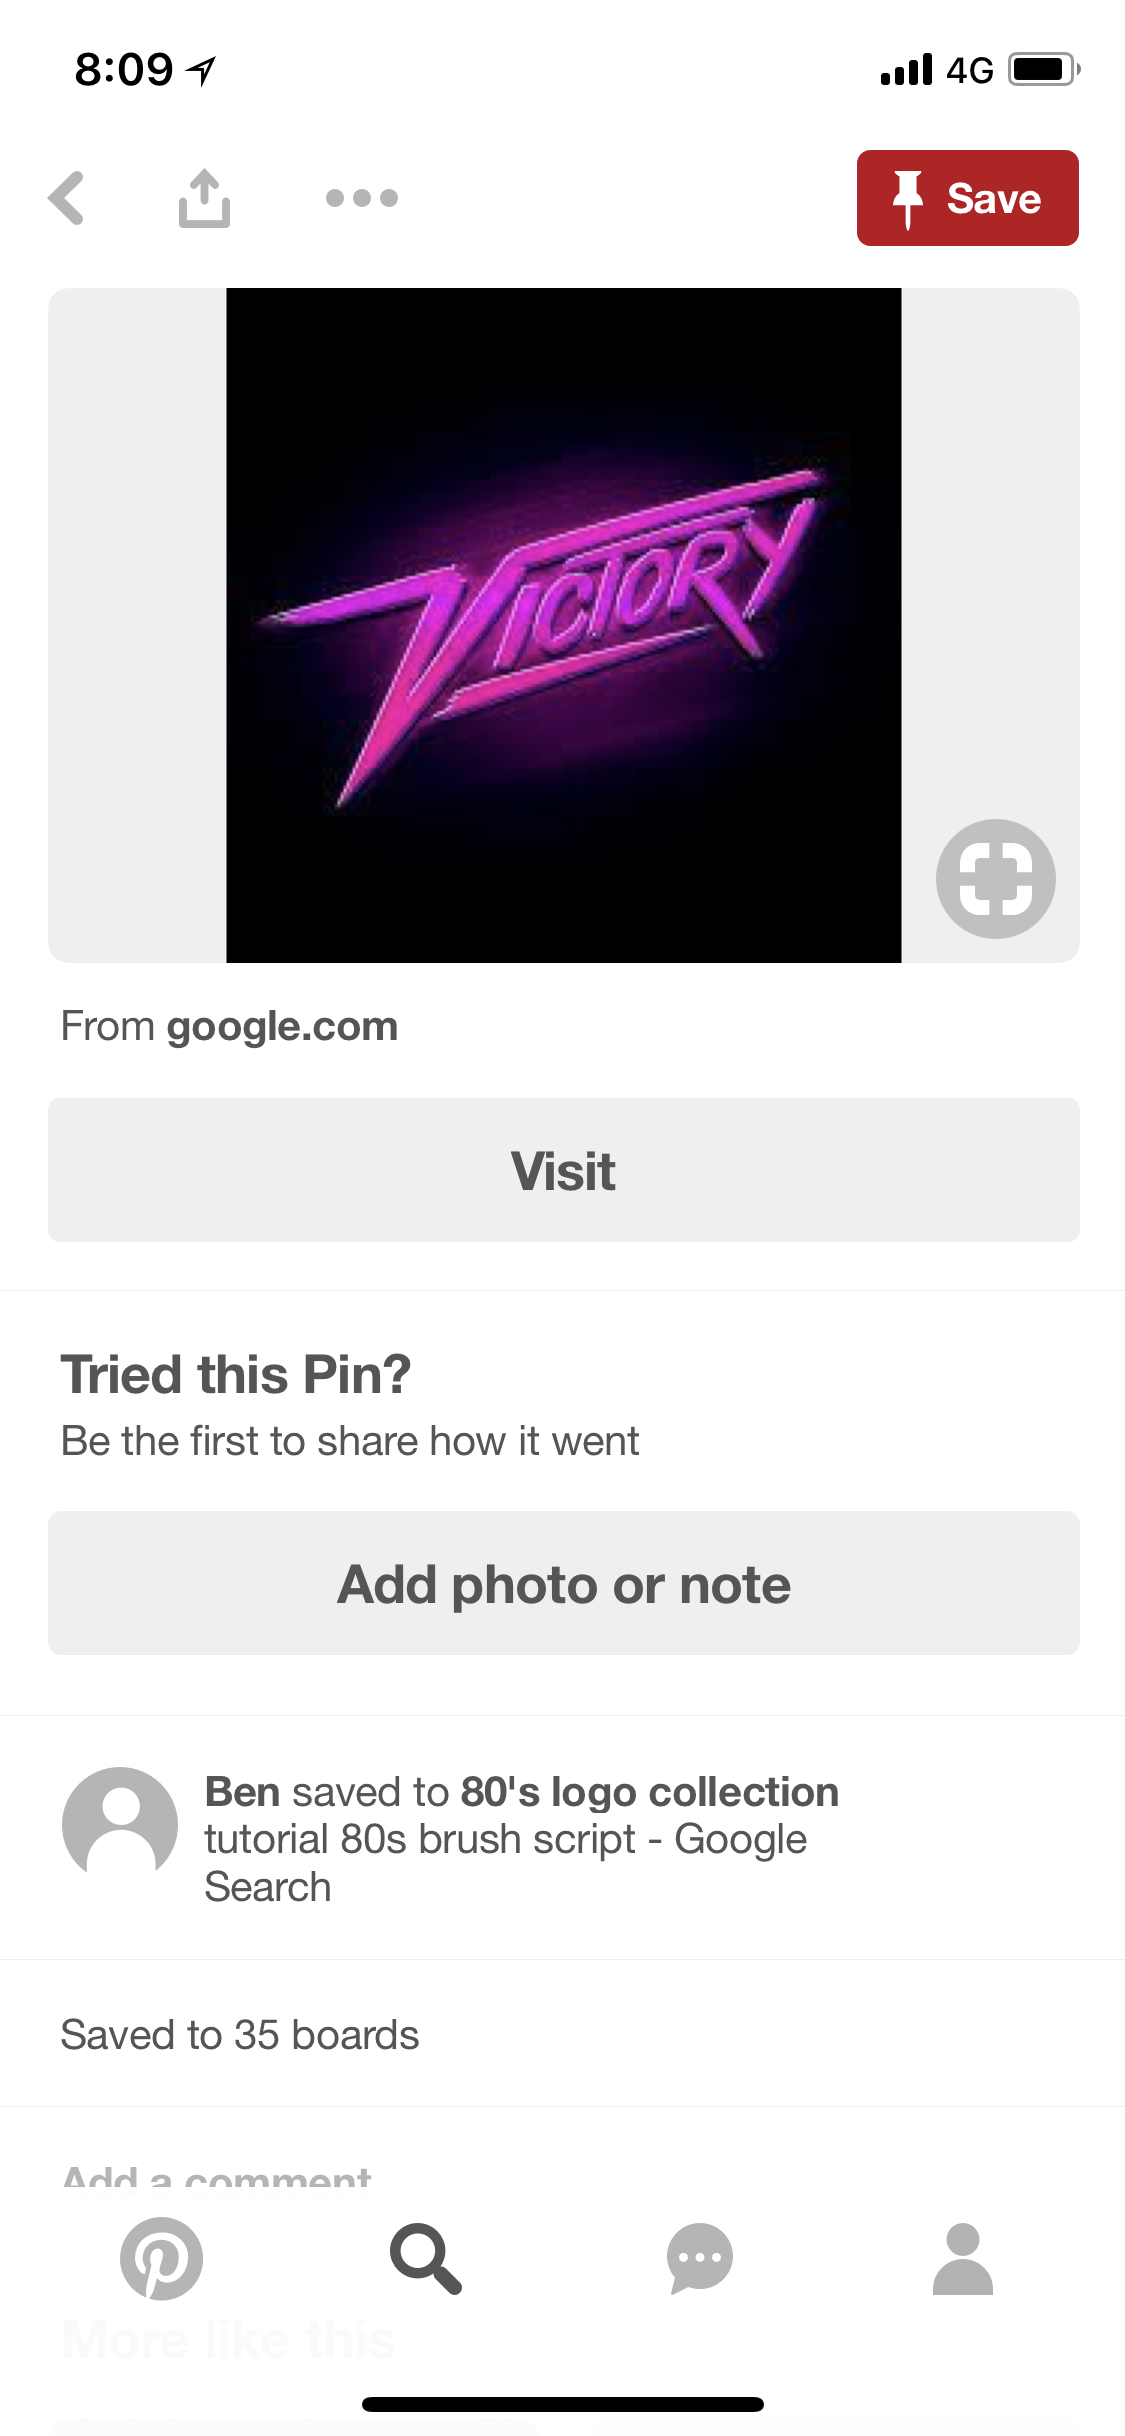Open Ben's profile name link
1125x2436 pixels.
(242, 1792)
